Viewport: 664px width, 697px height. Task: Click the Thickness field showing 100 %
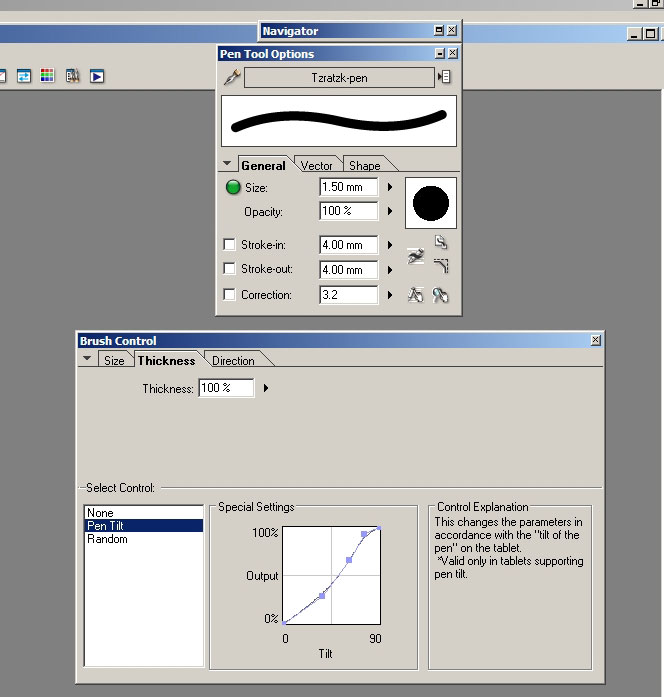tap(226, 388)
